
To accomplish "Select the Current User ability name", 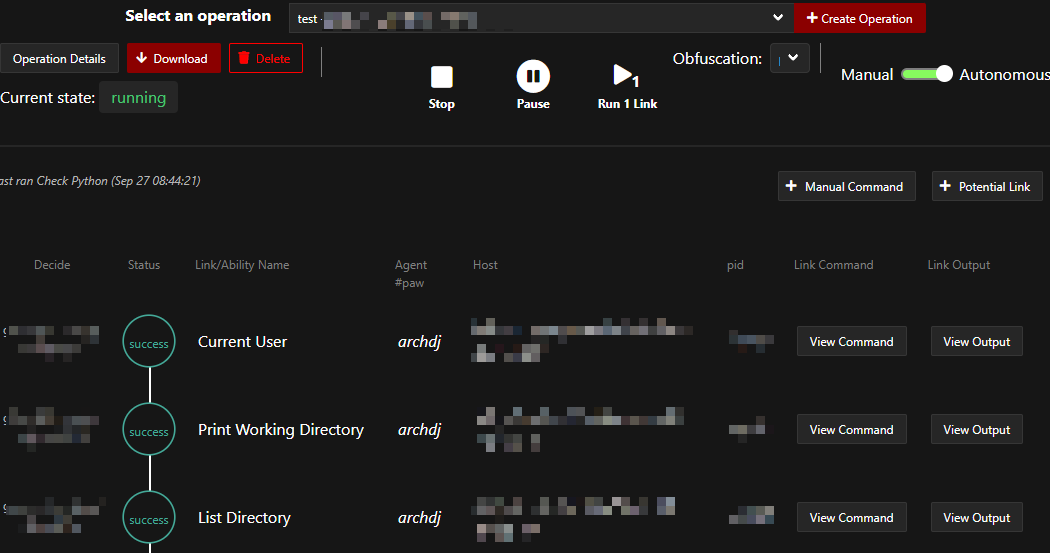I will coord(242,341).
